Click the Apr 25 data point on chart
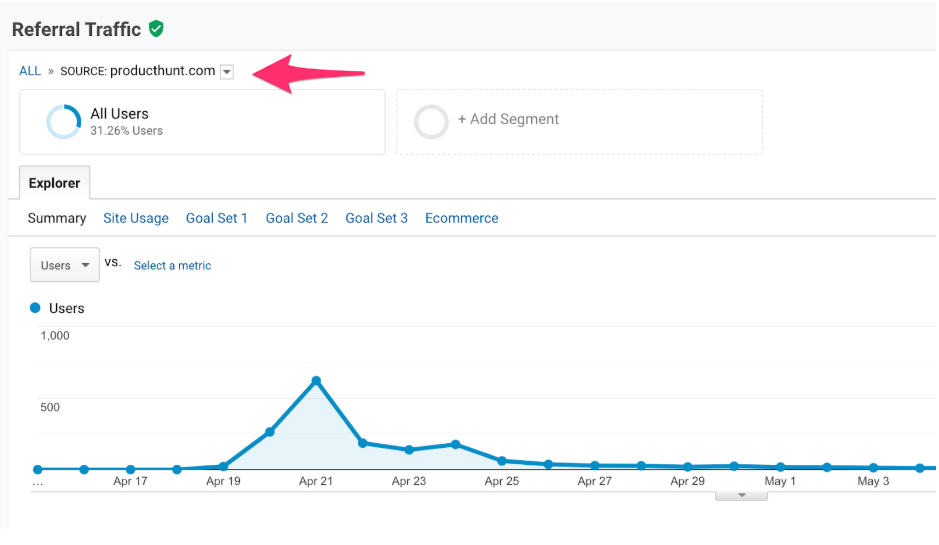This screenshot has width=939, height=545. coord(502,461)
